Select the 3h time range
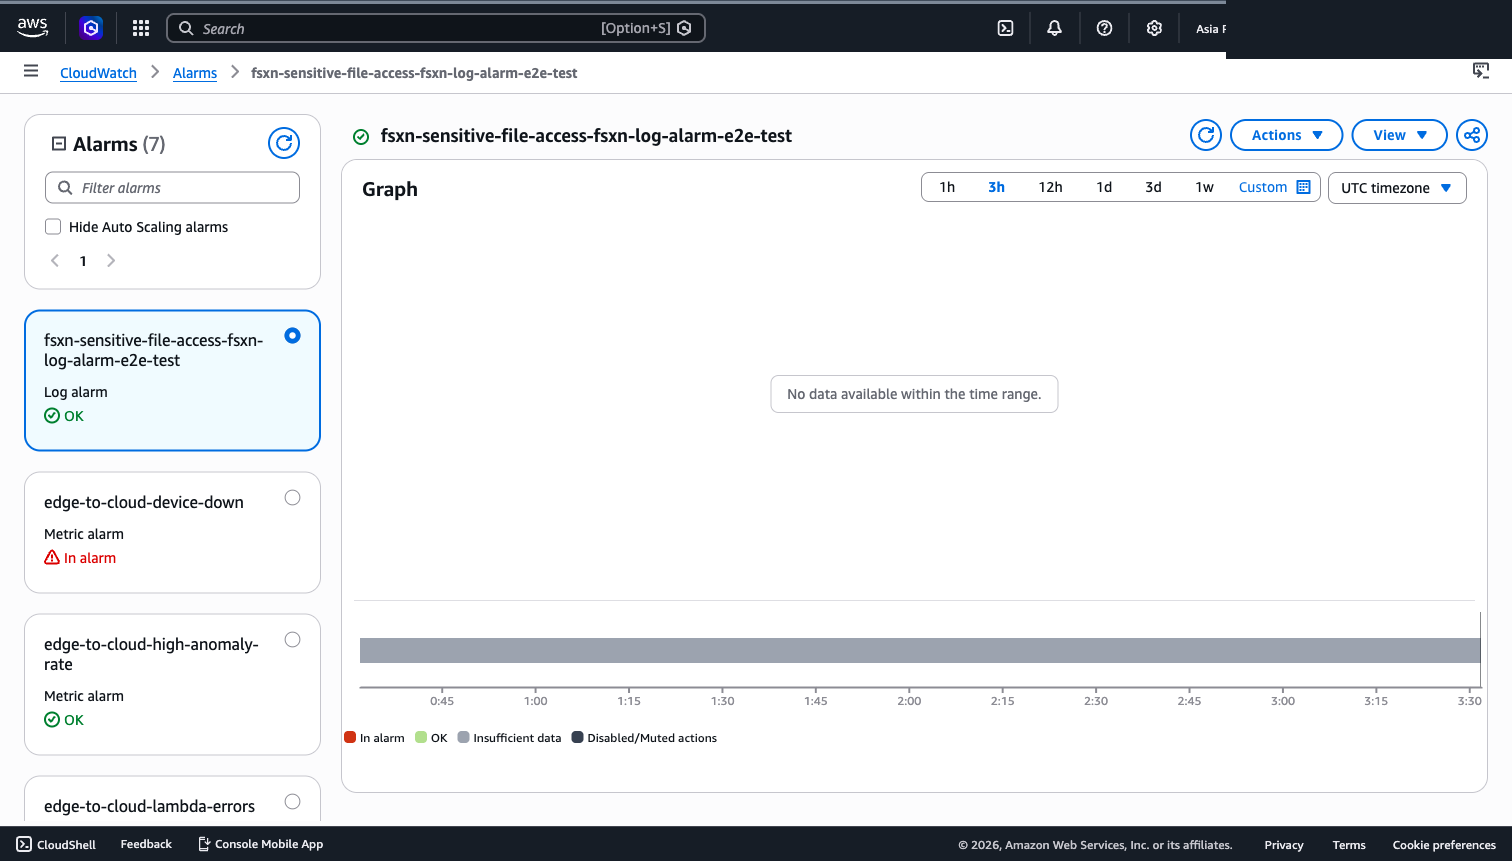This screenshot has height=861, width=1512. click(x=996, y=187)
